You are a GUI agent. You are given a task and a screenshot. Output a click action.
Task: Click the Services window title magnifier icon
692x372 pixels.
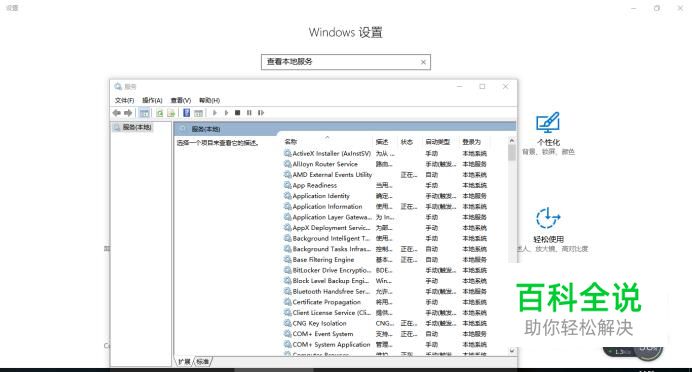click(x=118, y=86)
